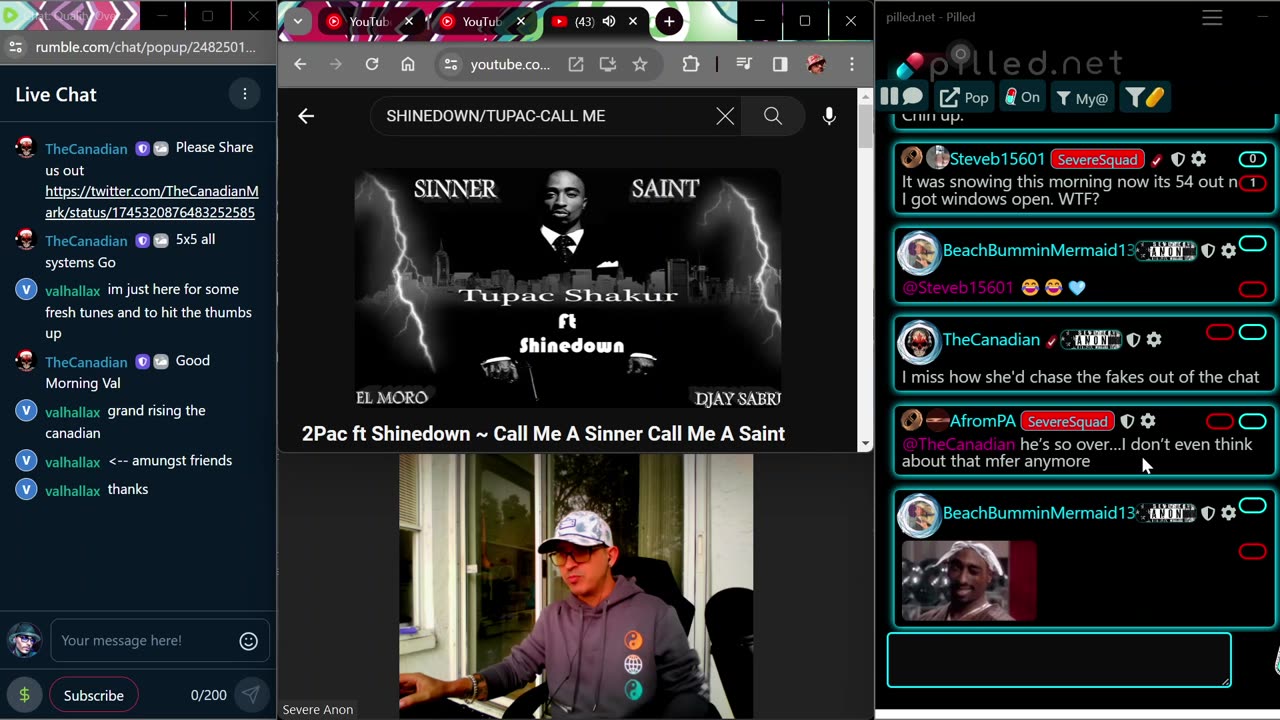Bookmark this page with the star
The height and width of the screenshot is (720, 1280).
pos(640,64)
